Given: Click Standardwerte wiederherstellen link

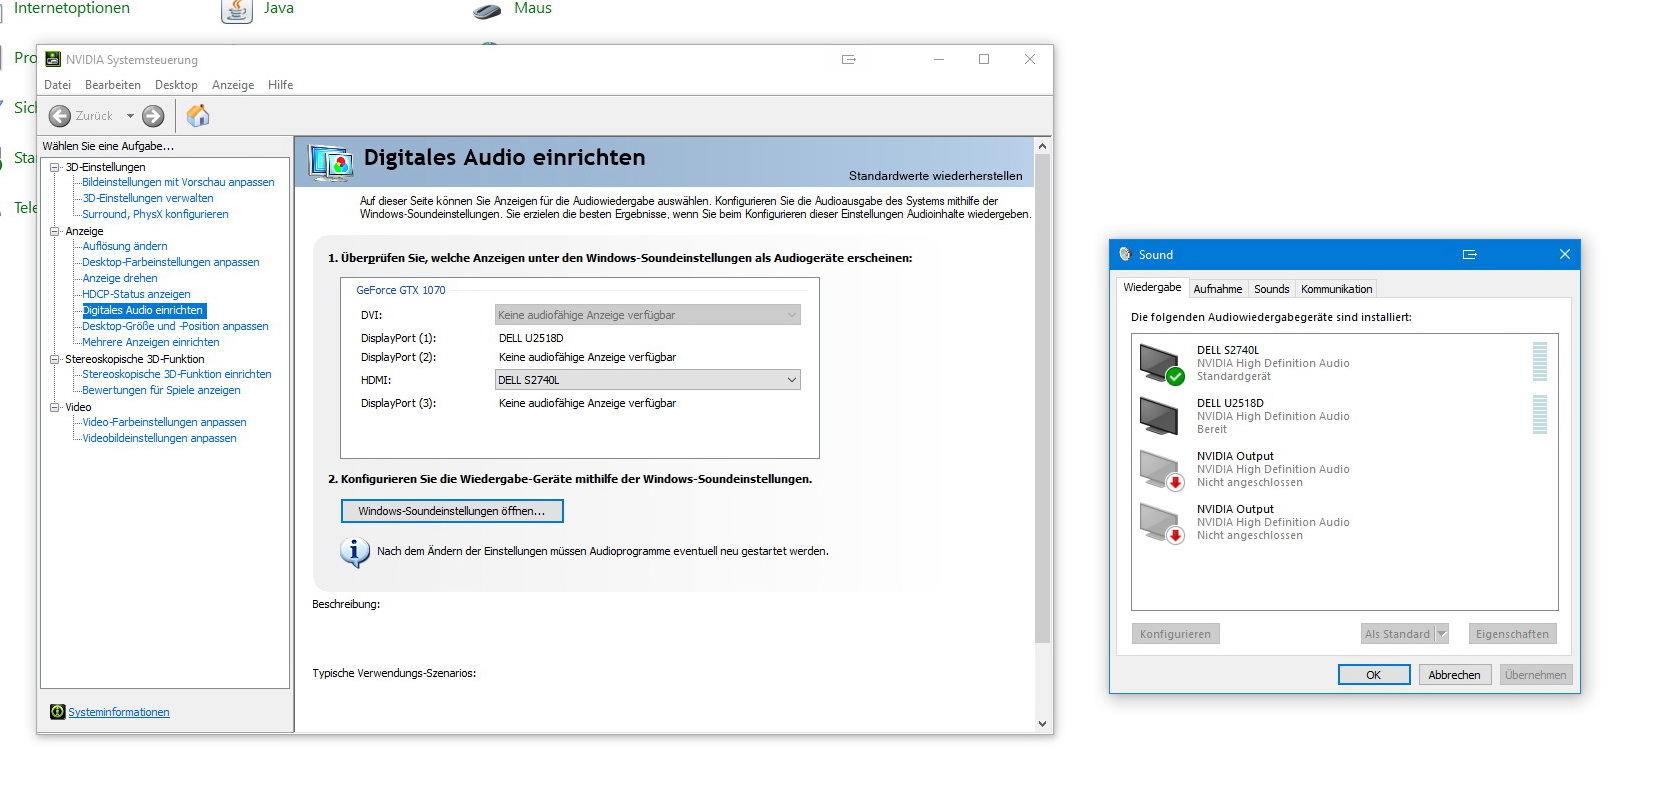Looking at the screenshot, I should (x=936, y=176).
